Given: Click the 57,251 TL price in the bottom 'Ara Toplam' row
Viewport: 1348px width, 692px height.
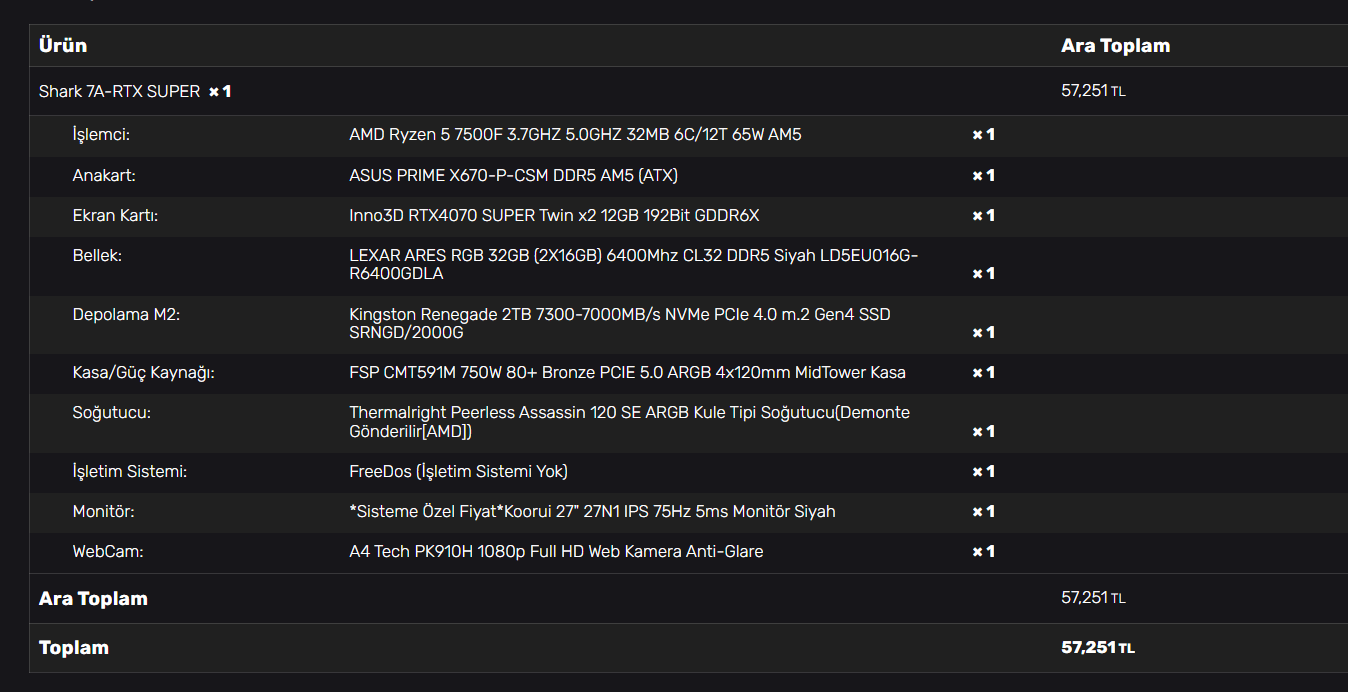Looking at the screenshot, I should click(x=1093, y=598).
